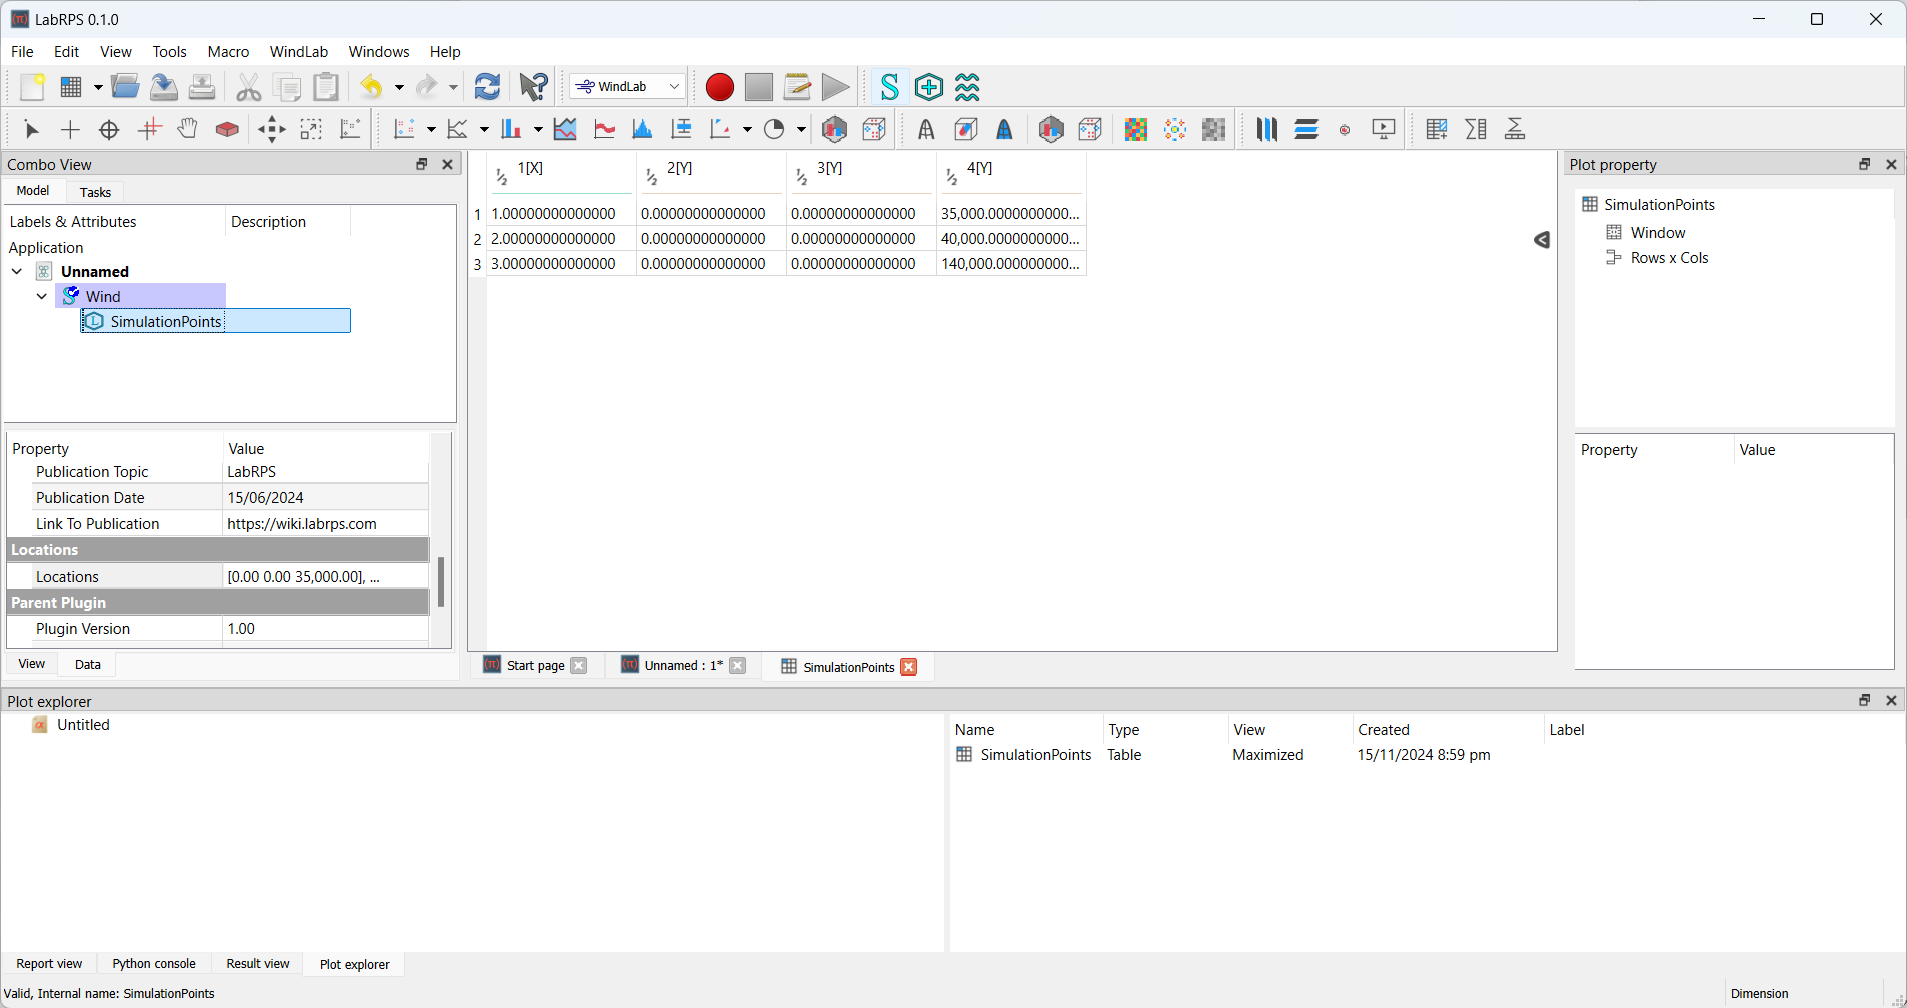Image resolution: width=1907 pixels, height=1008 pixels.
Task: Close the SimulationPoints tab
Action: (x=909, y=667)
